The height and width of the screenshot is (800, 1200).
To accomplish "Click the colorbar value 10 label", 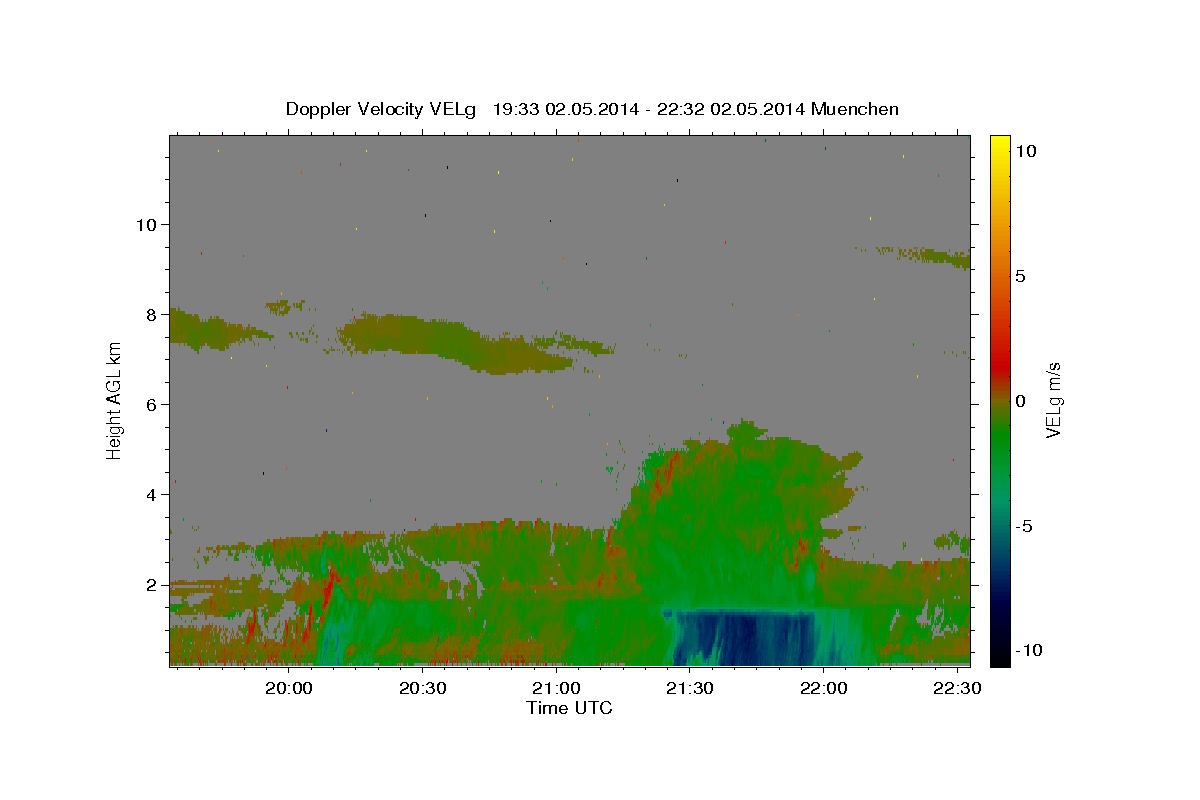I will 1025,150.
